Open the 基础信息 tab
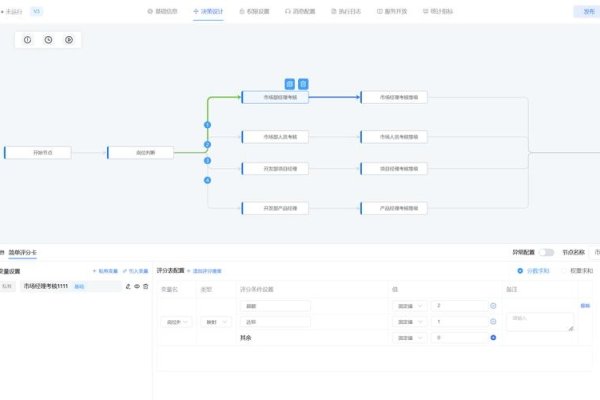This screenshot has width=600, height=400. 163,11
